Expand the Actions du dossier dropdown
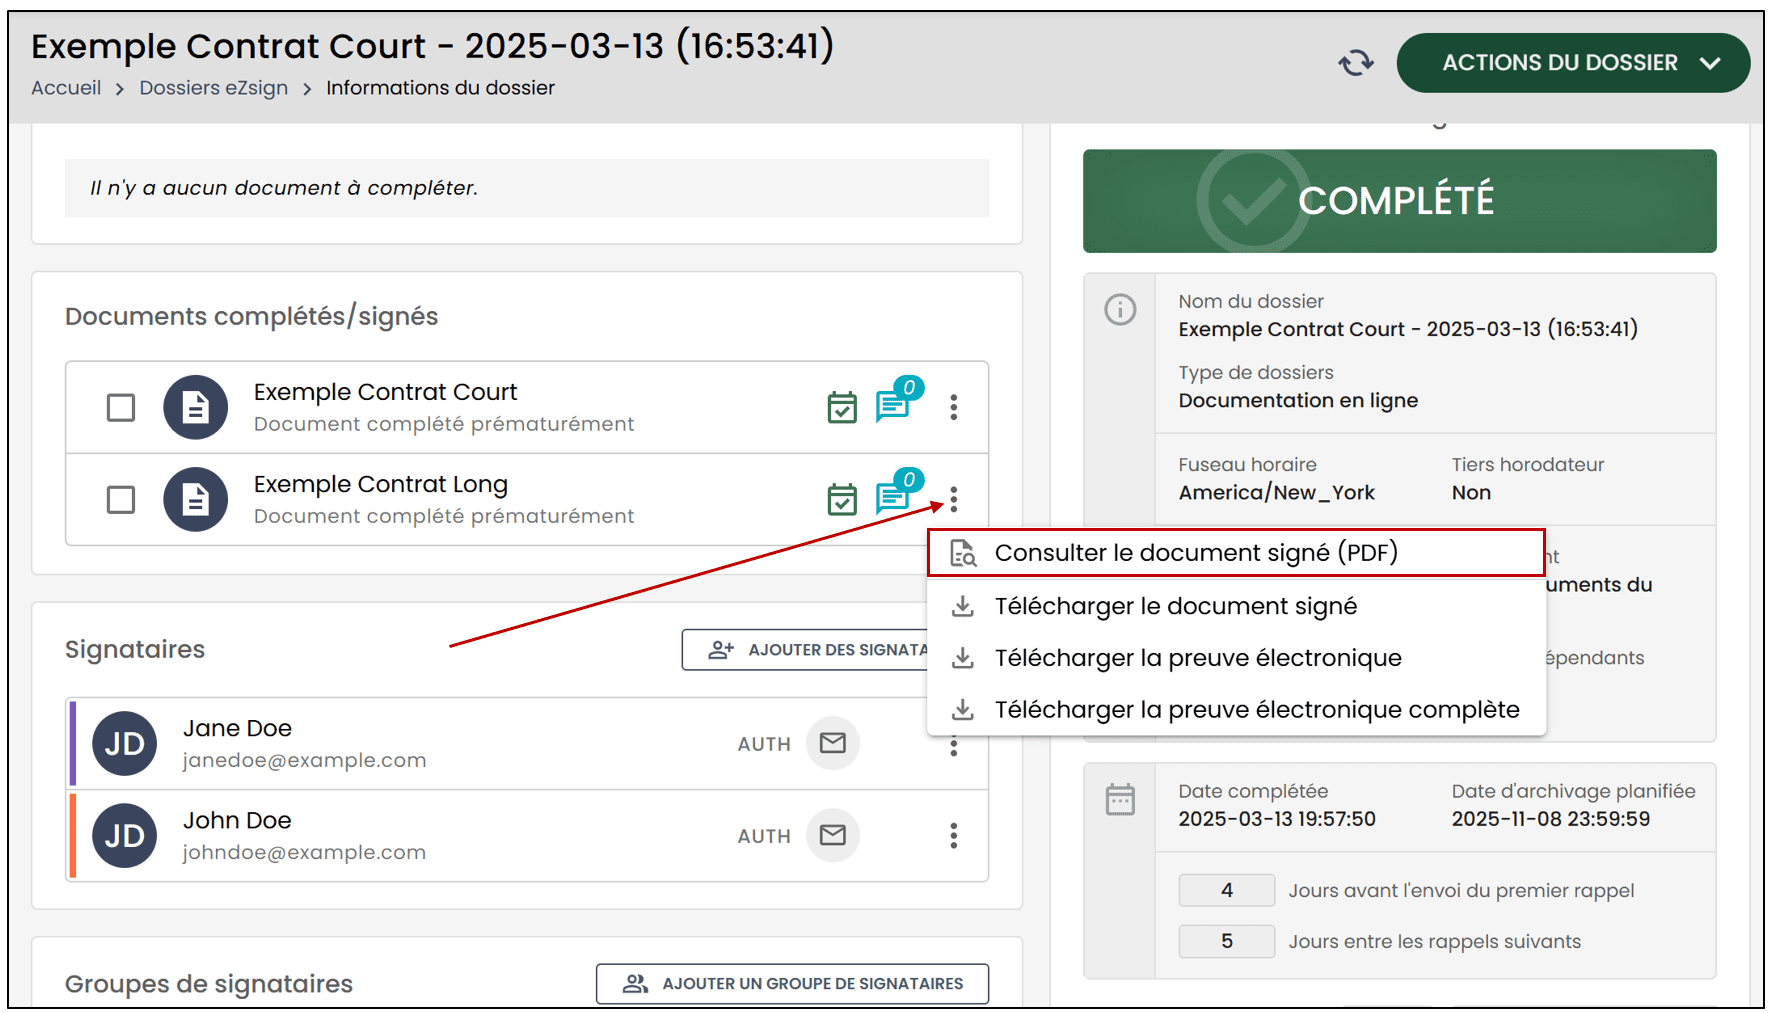The height and width of the screenshot is (1013, 1775). (x=1572, y=63)
